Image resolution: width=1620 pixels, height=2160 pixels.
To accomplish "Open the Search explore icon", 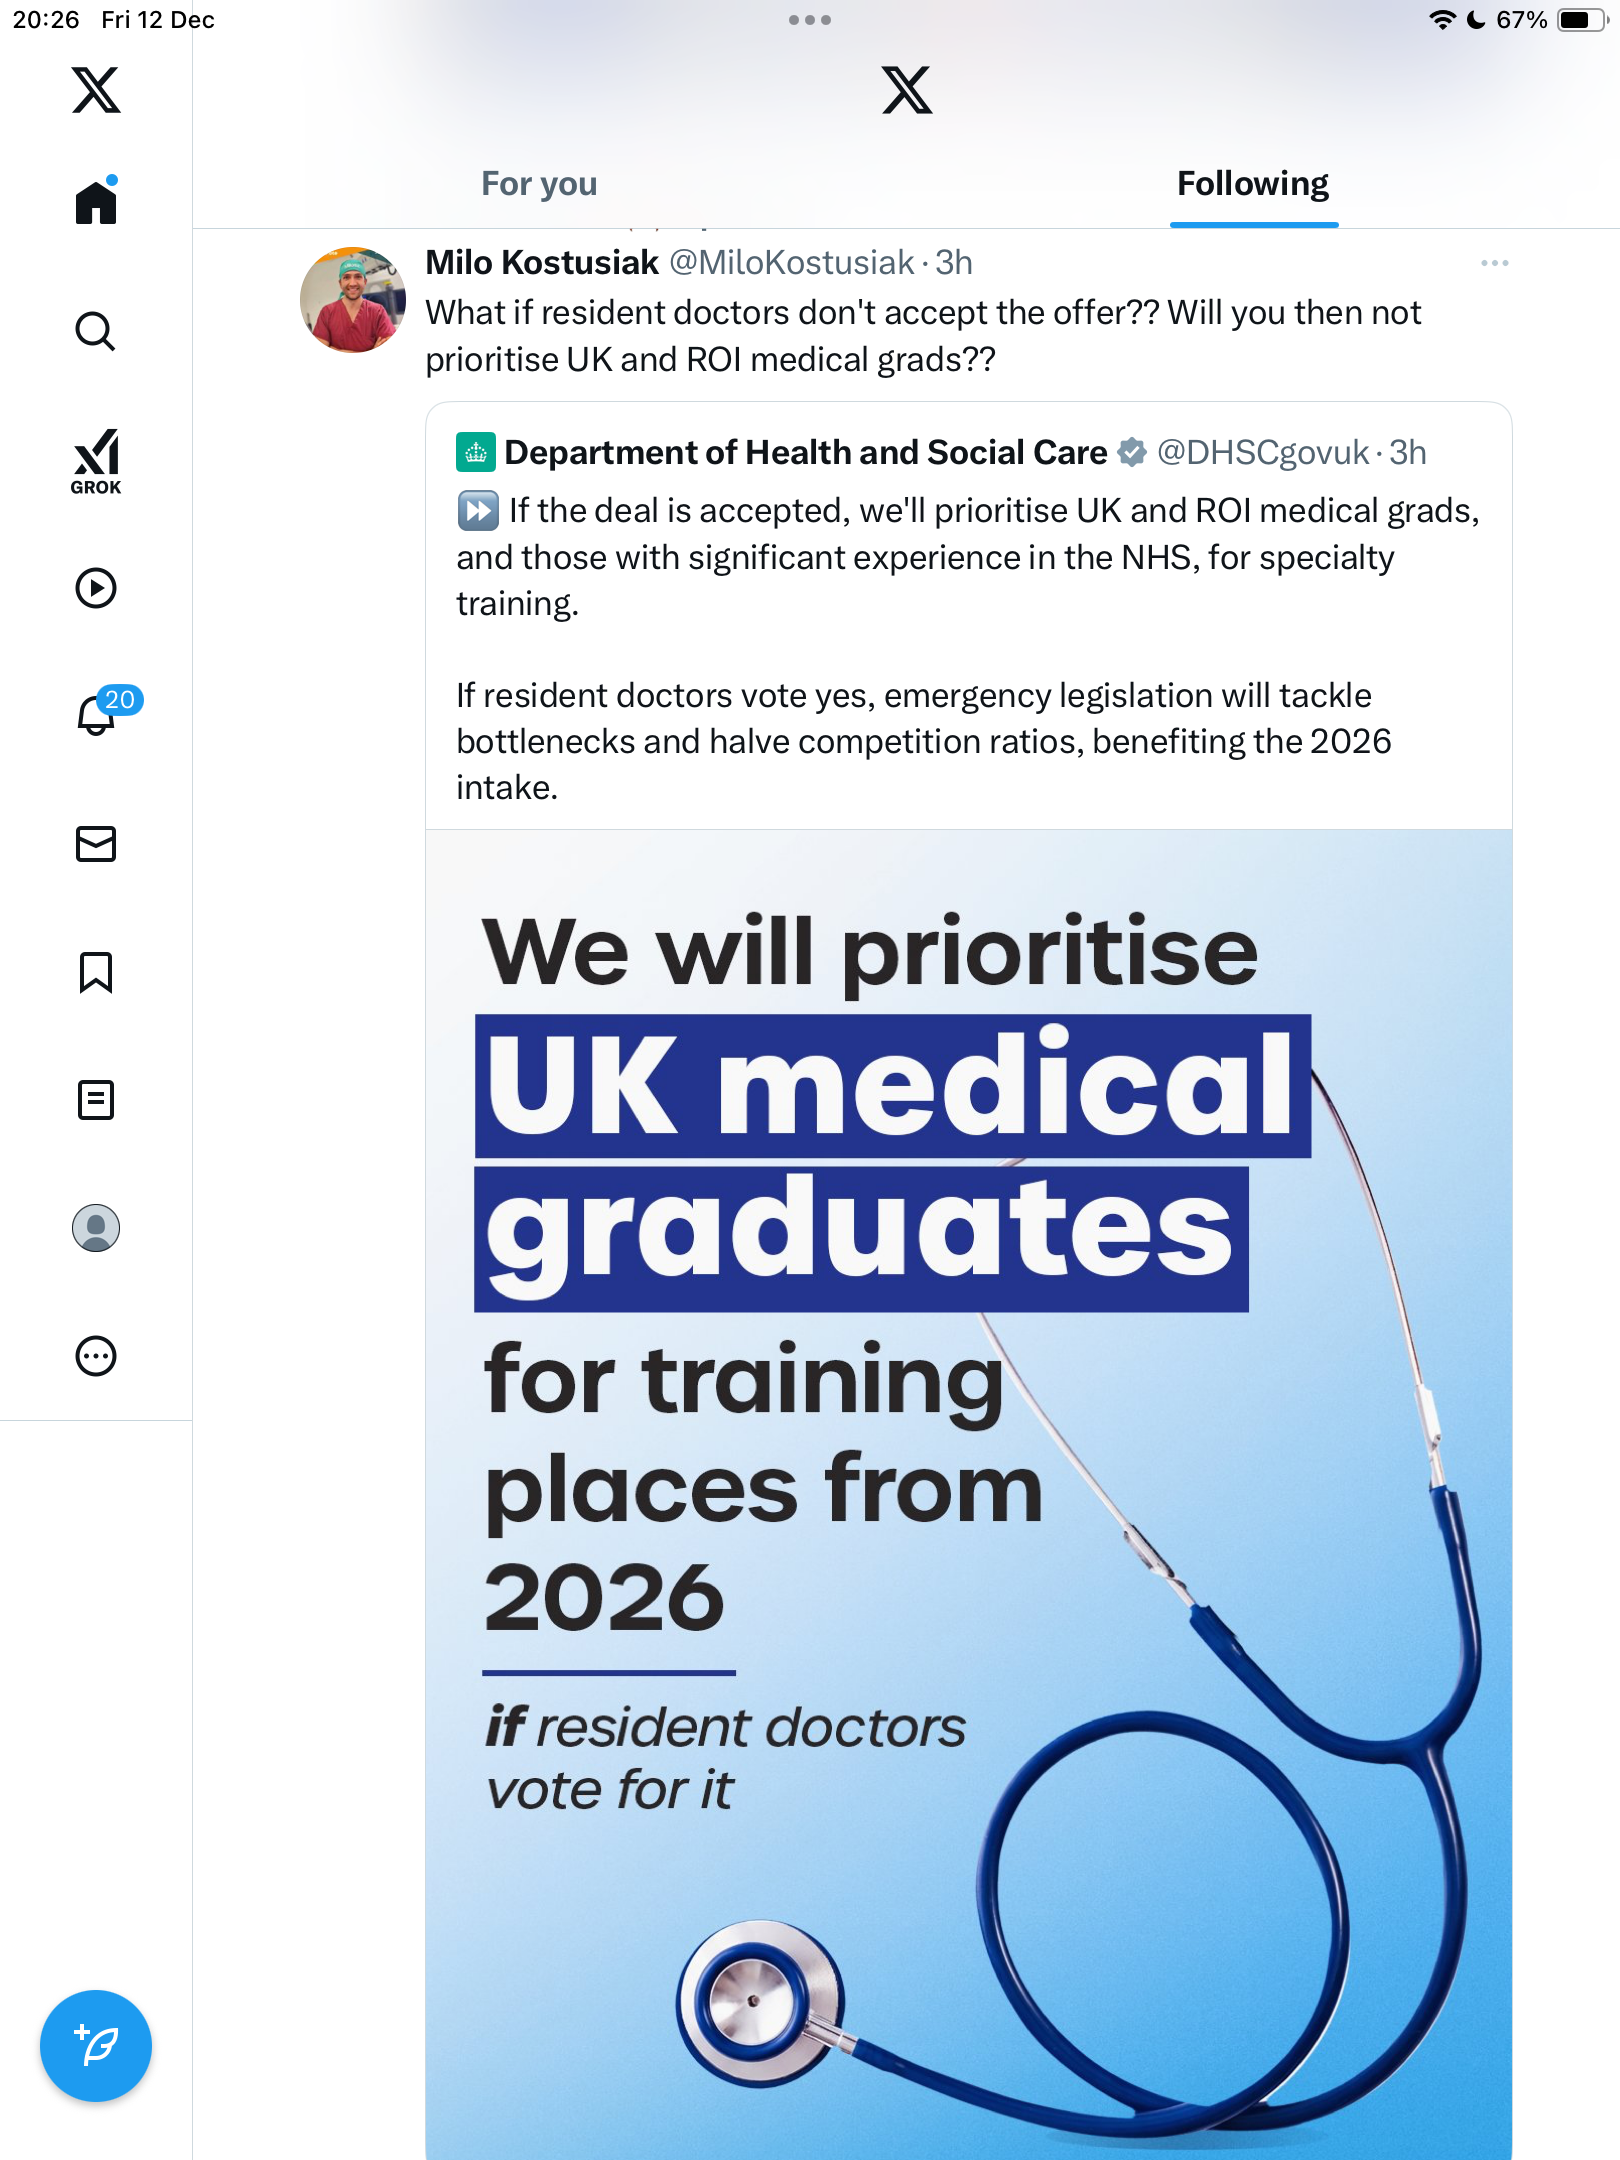I will point(96,331).
